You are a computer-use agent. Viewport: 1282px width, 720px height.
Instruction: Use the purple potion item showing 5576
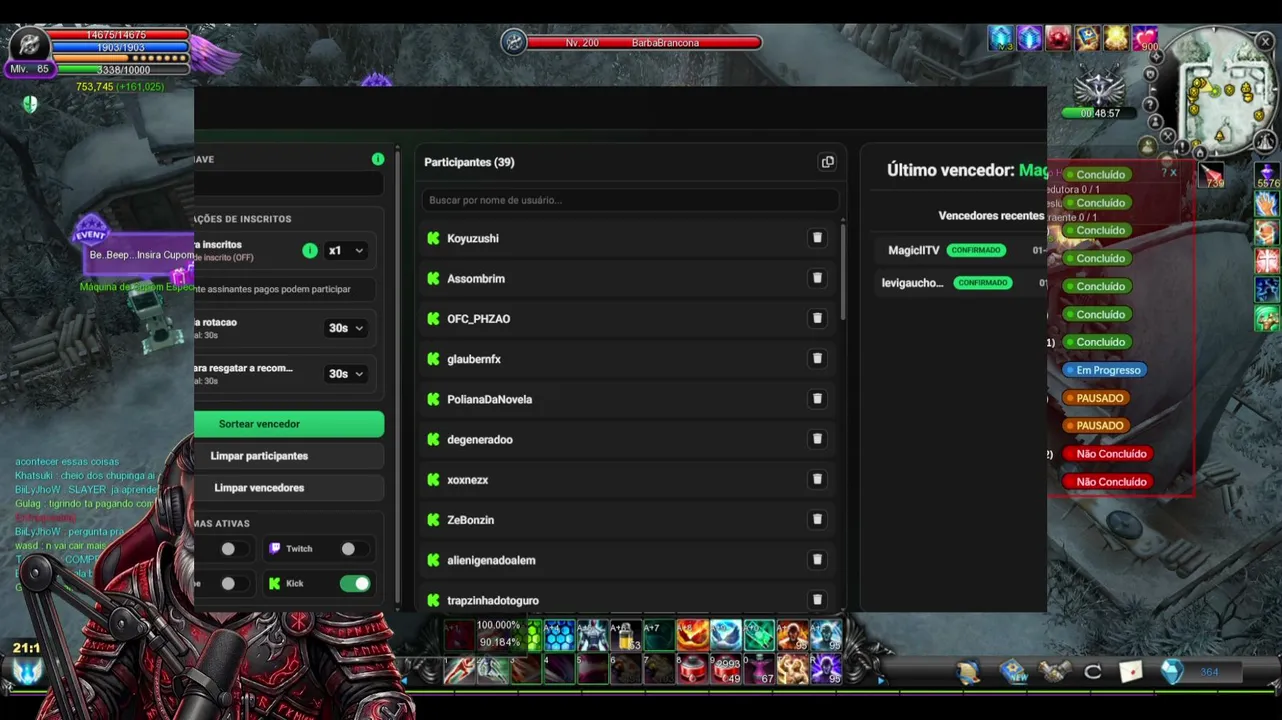coord(1267,176)
